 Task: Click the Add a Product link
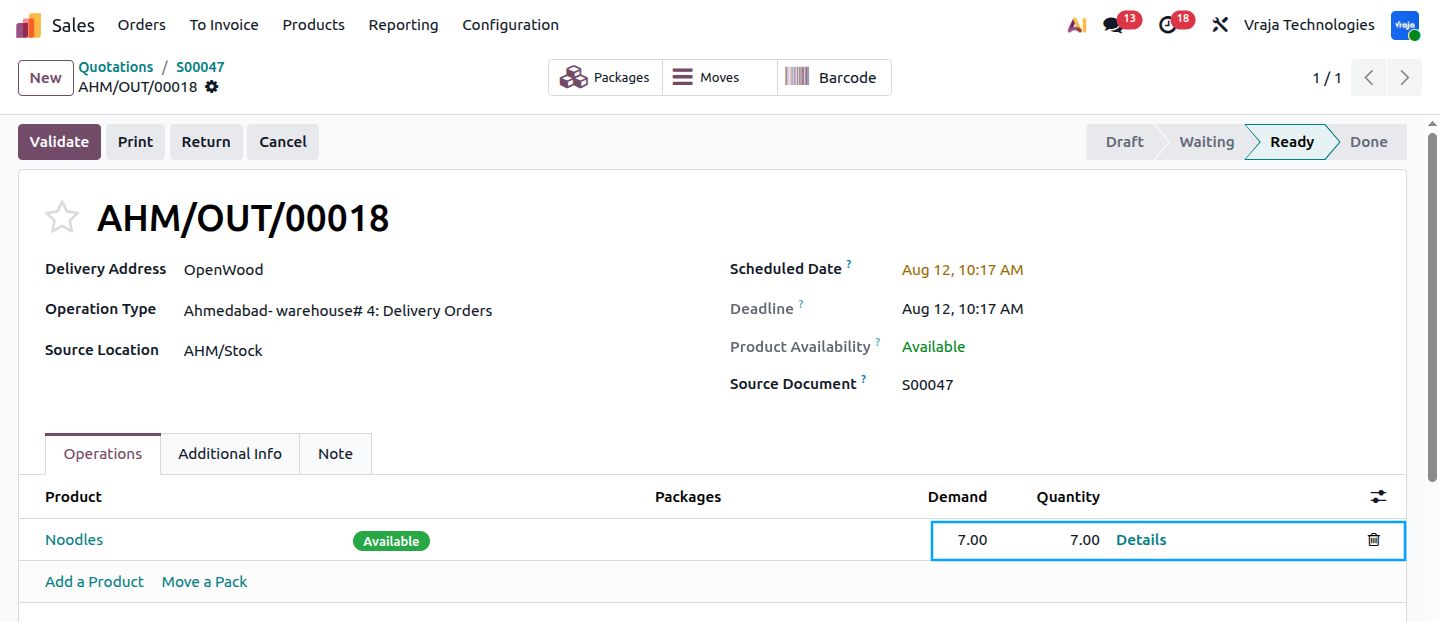point(94,582)
